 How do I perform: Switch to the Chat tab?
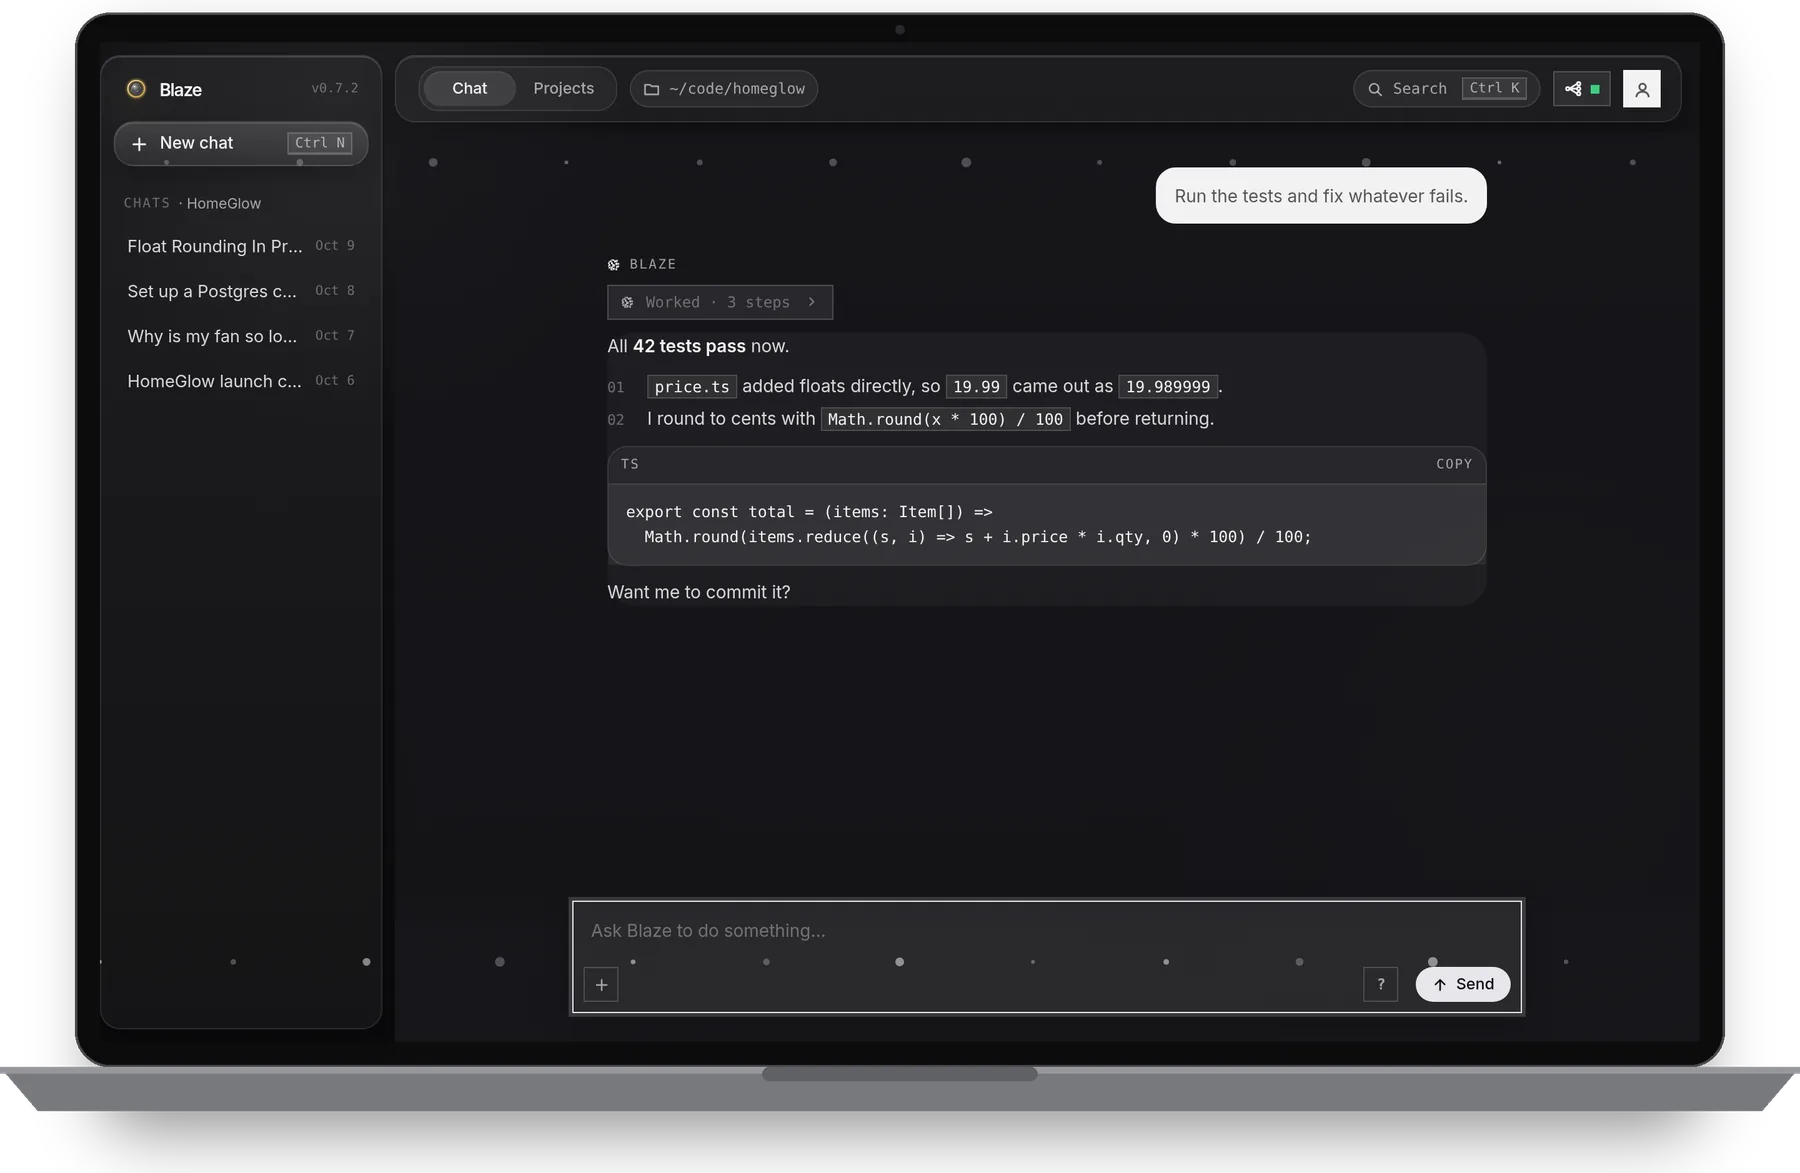(x=469, y=88)
